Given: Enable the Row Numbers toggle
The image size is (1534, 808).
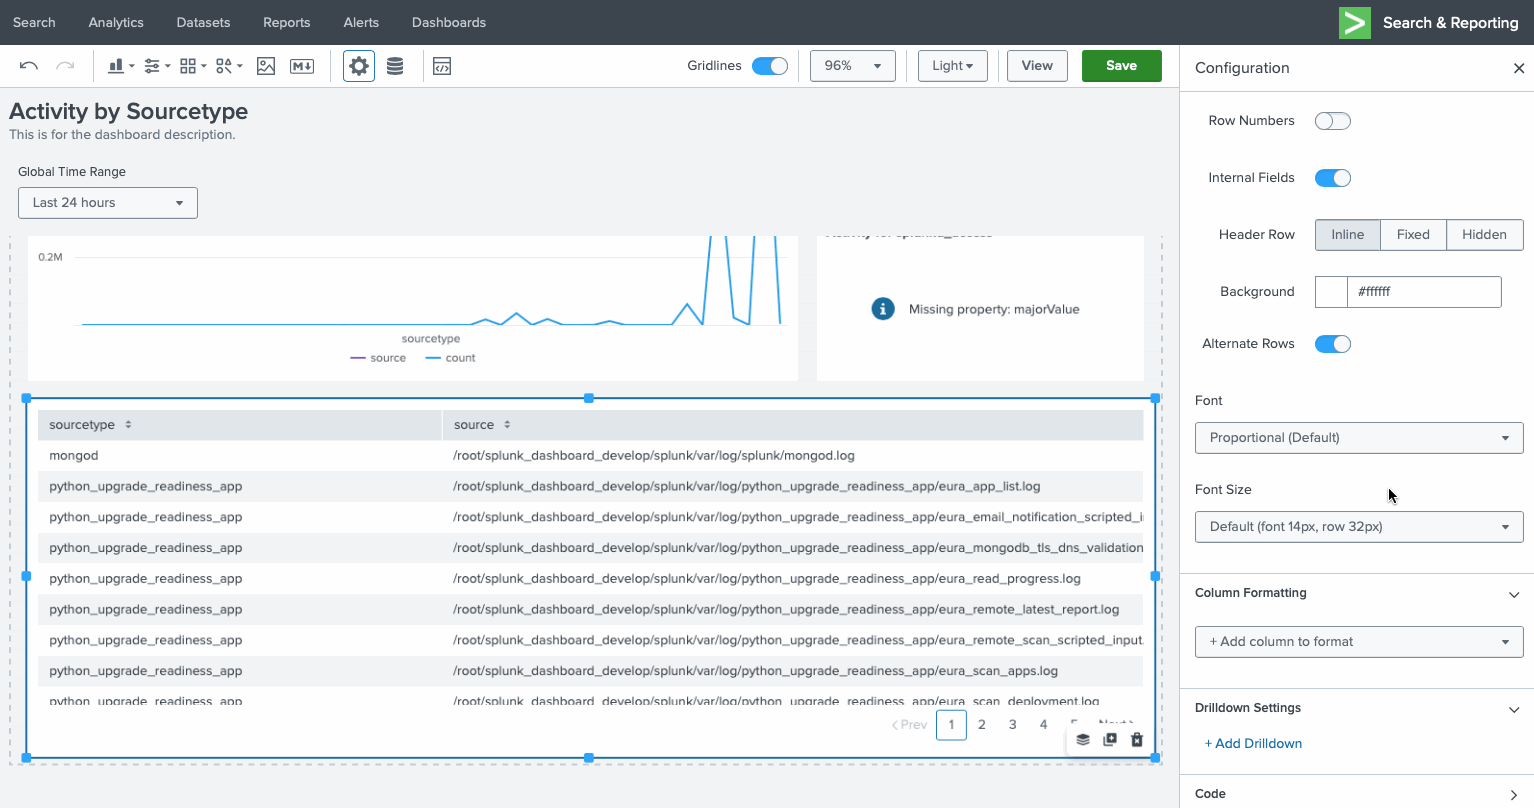Looking at the screenshot, I should click(1332, 121).
